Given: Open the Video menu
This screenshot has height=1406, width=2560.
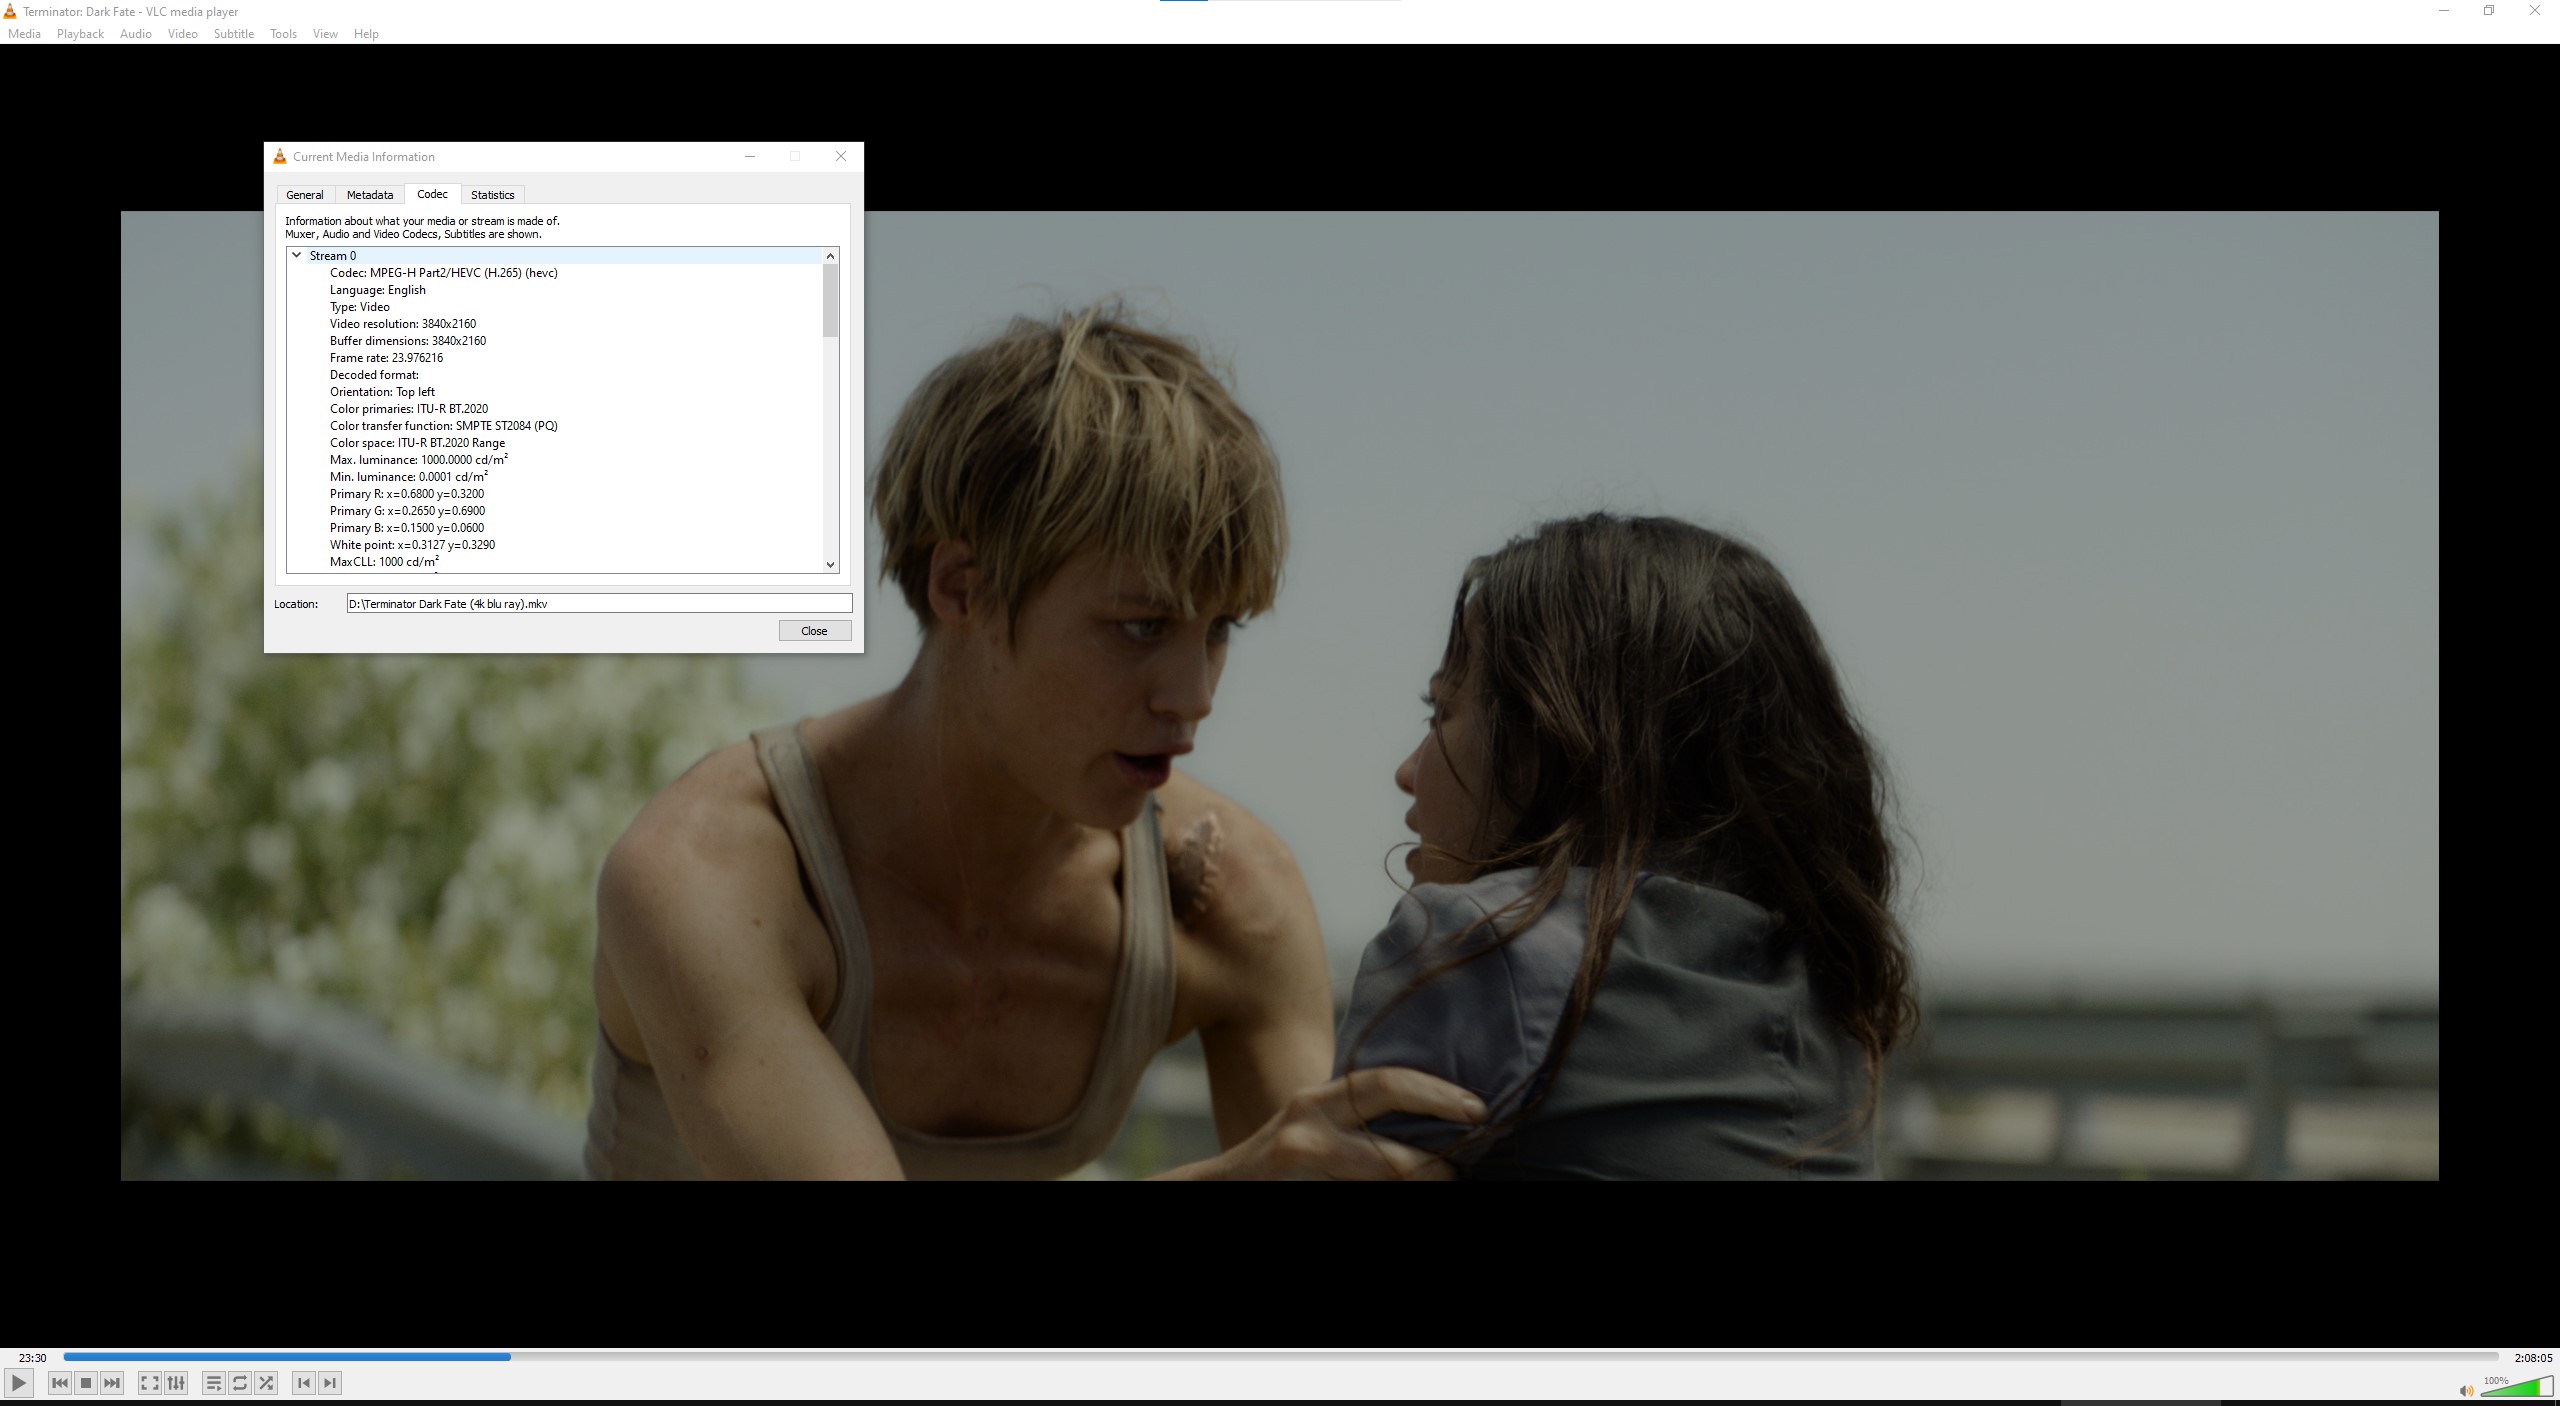Looking at the screenshot, I should coord(182,34).
